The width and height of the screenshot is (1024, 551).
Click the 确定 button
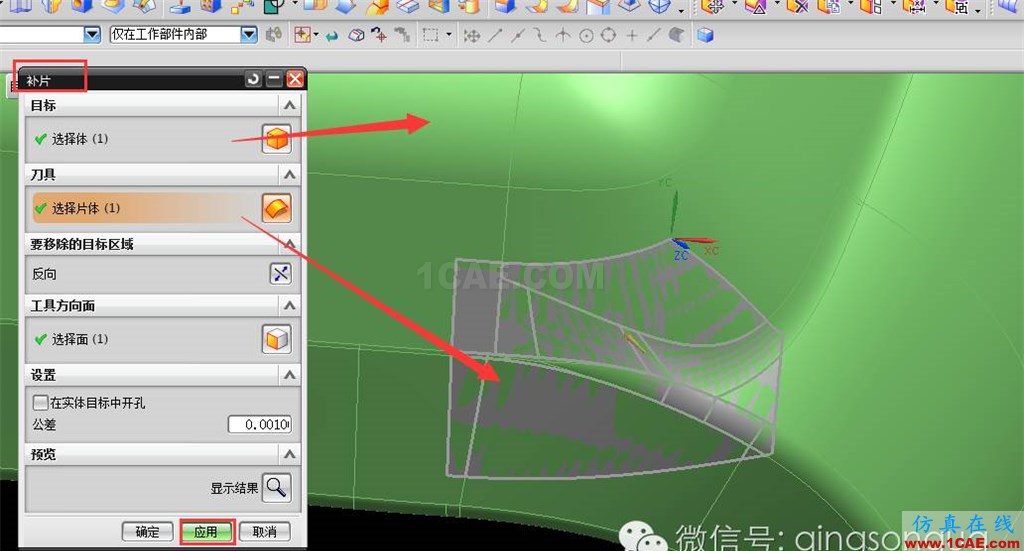(148, 531)
